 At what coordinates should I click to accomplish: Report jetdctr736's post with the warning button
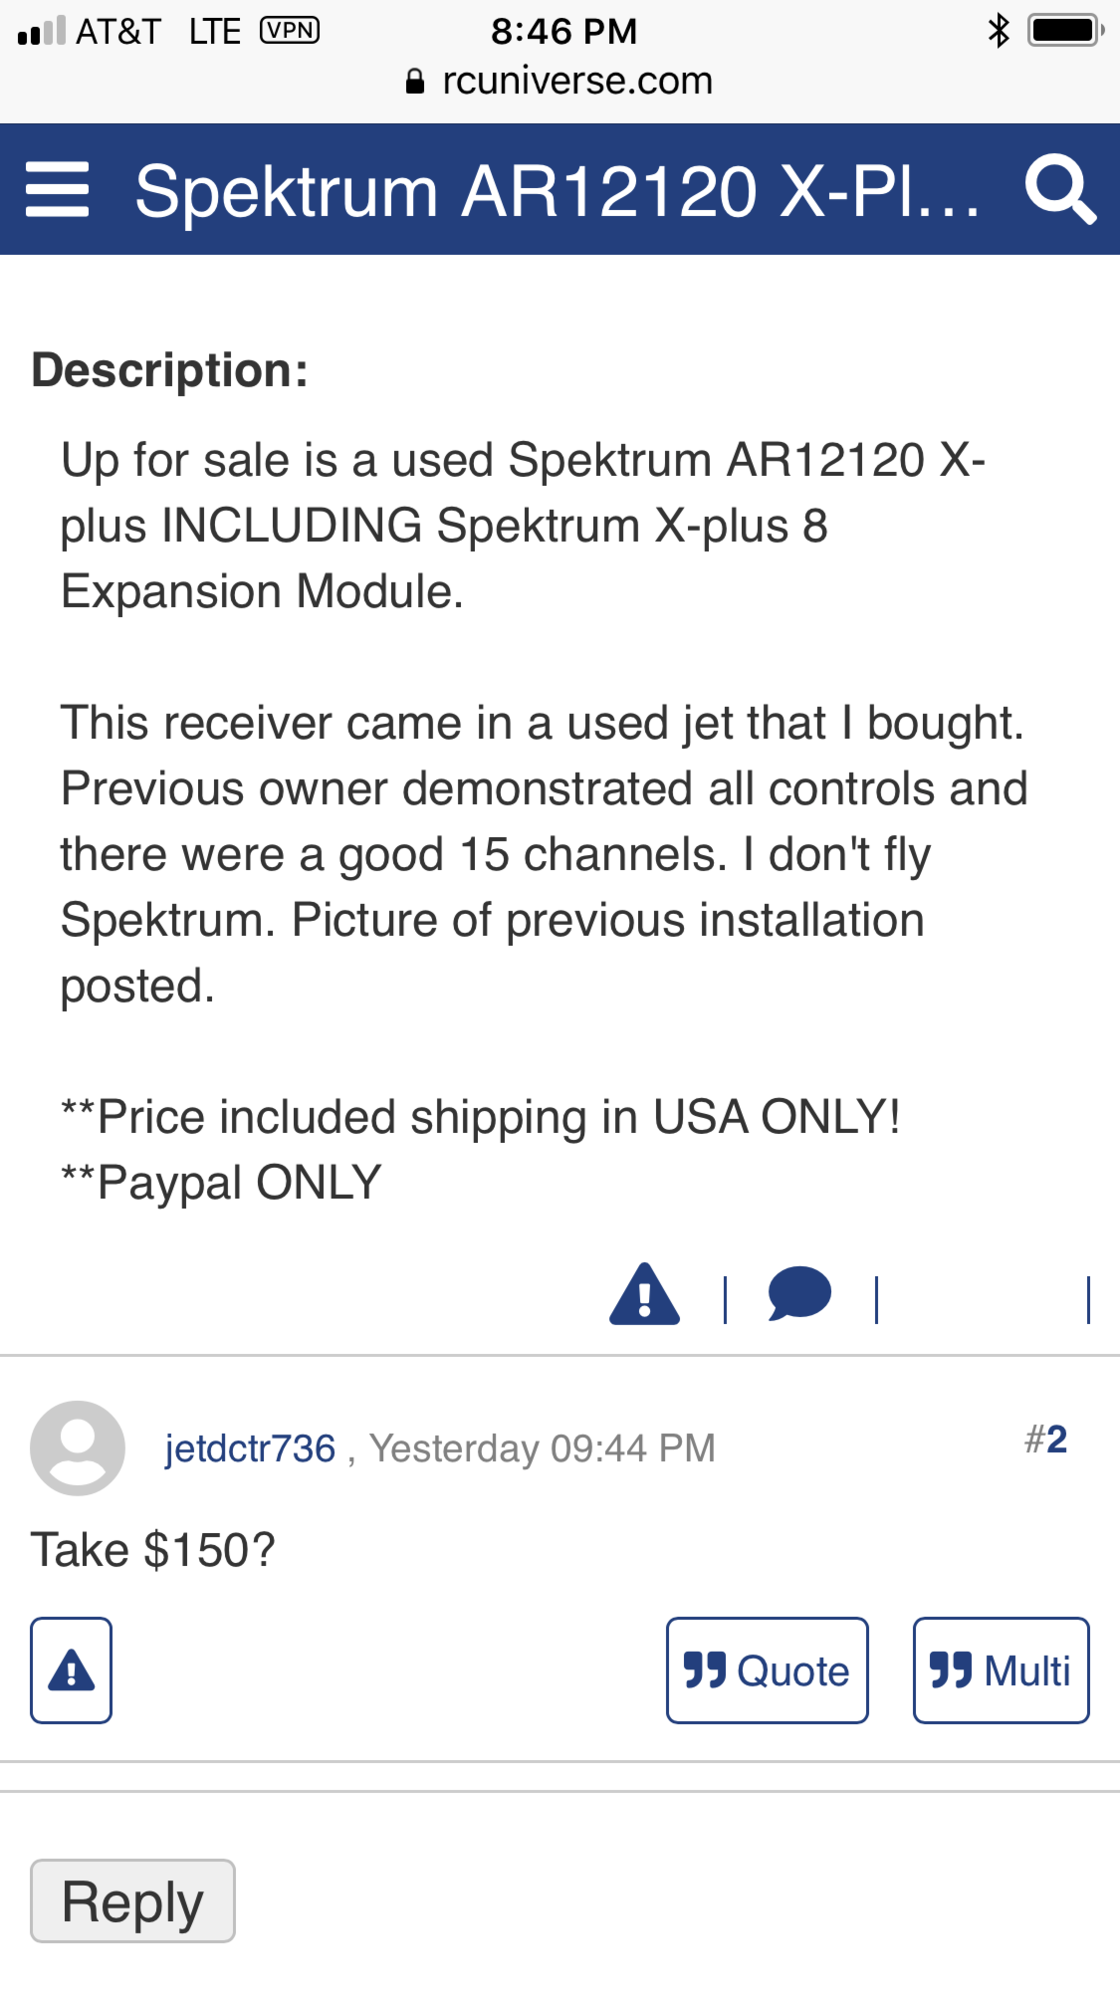tap(71, 1670)
